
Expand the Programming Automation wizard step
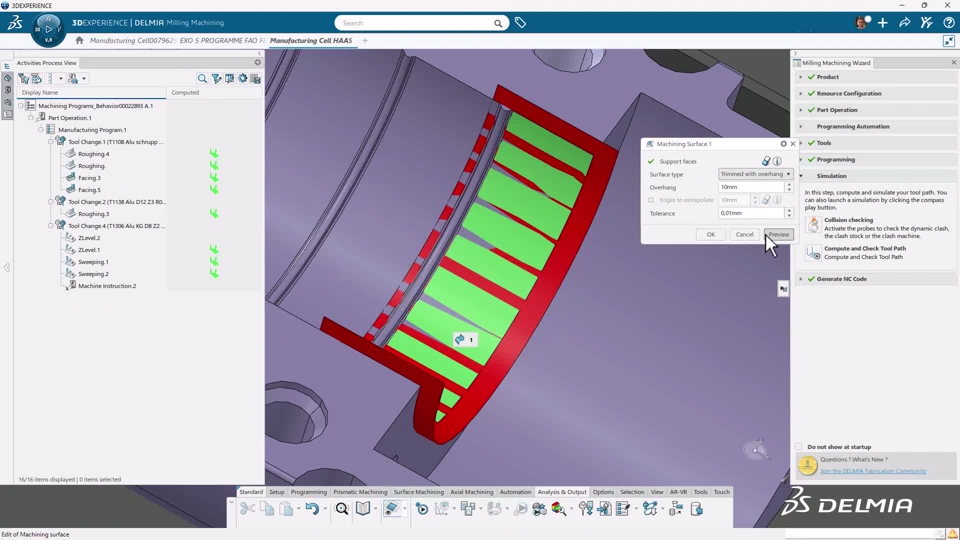pos(801,127)
